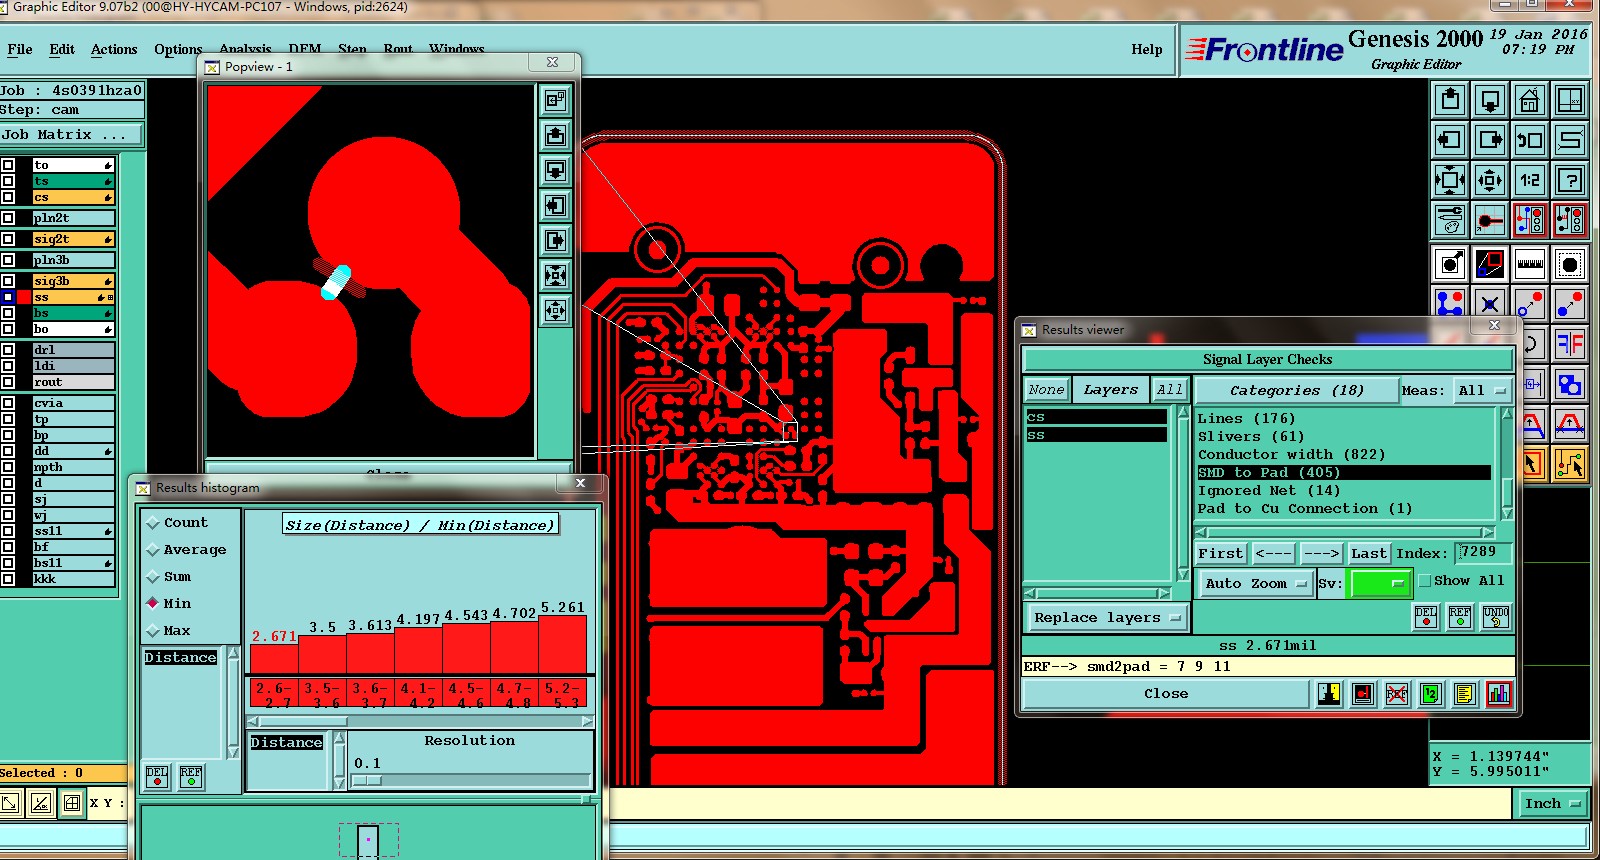Click Last button in Results viewer
This screenshot has width=1600, height=860.
click(1369, 553)
